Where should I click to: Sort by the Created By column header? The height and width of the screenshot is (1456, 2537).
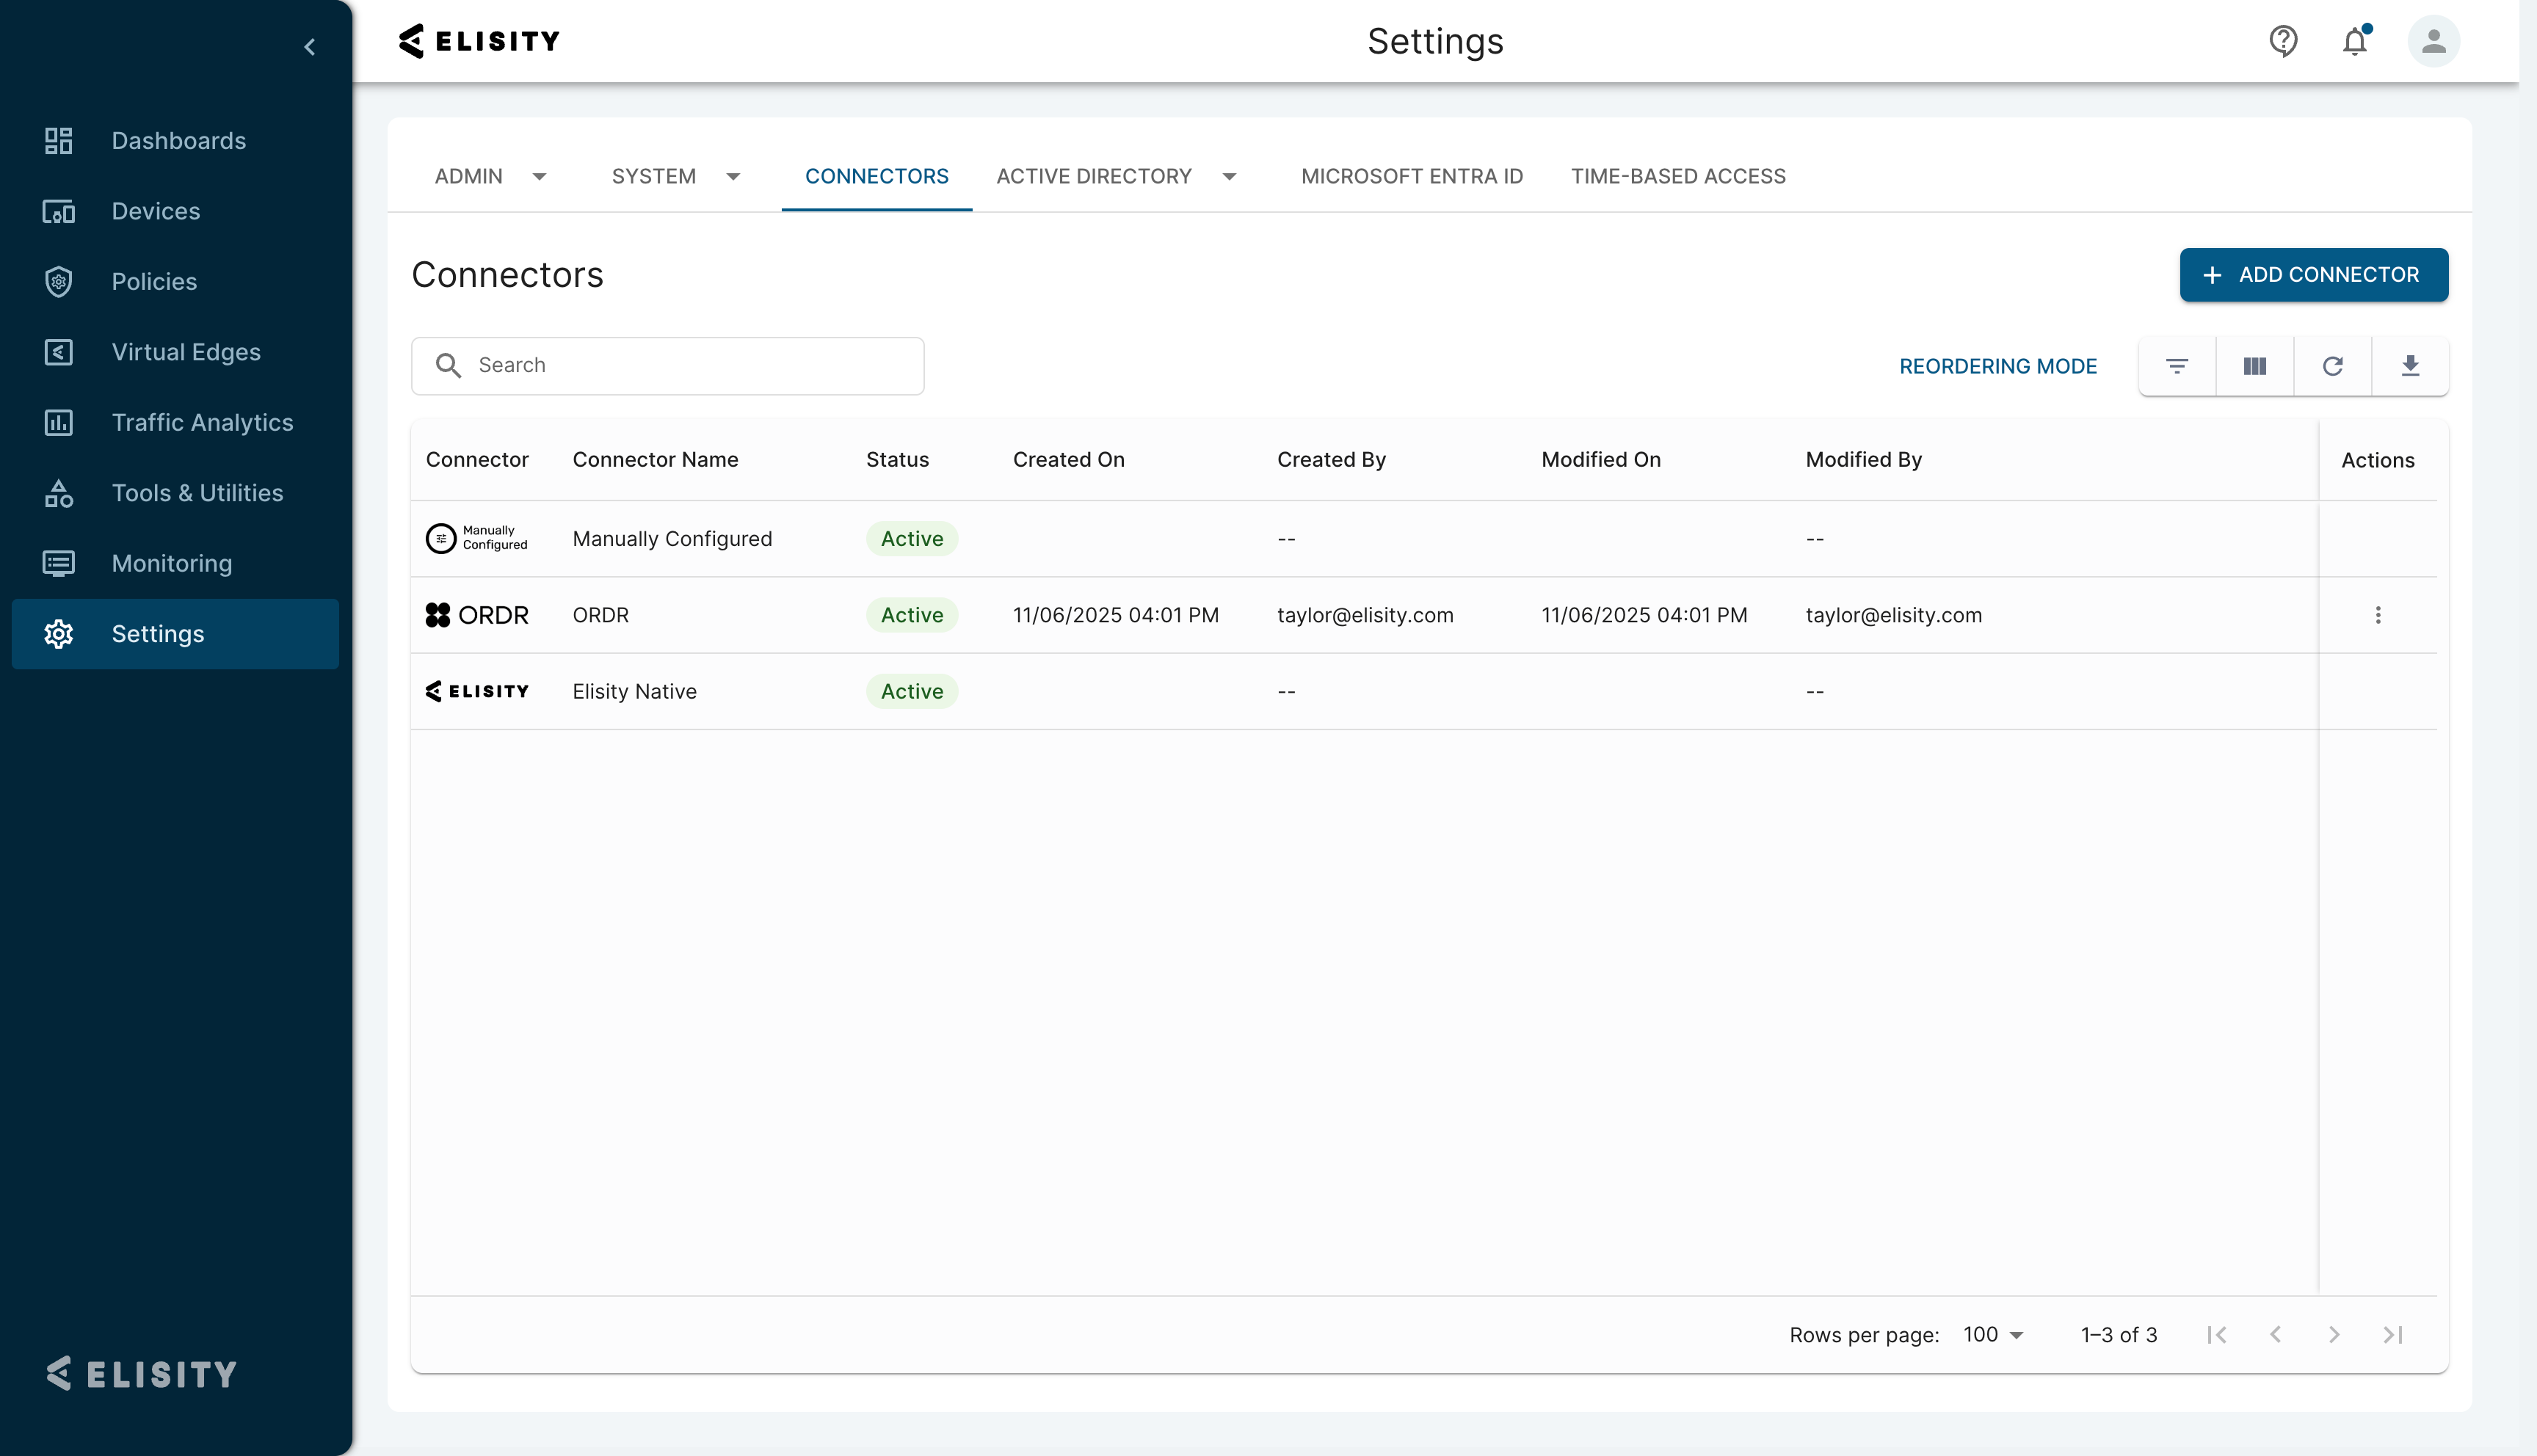click(x=1331, y=460)
